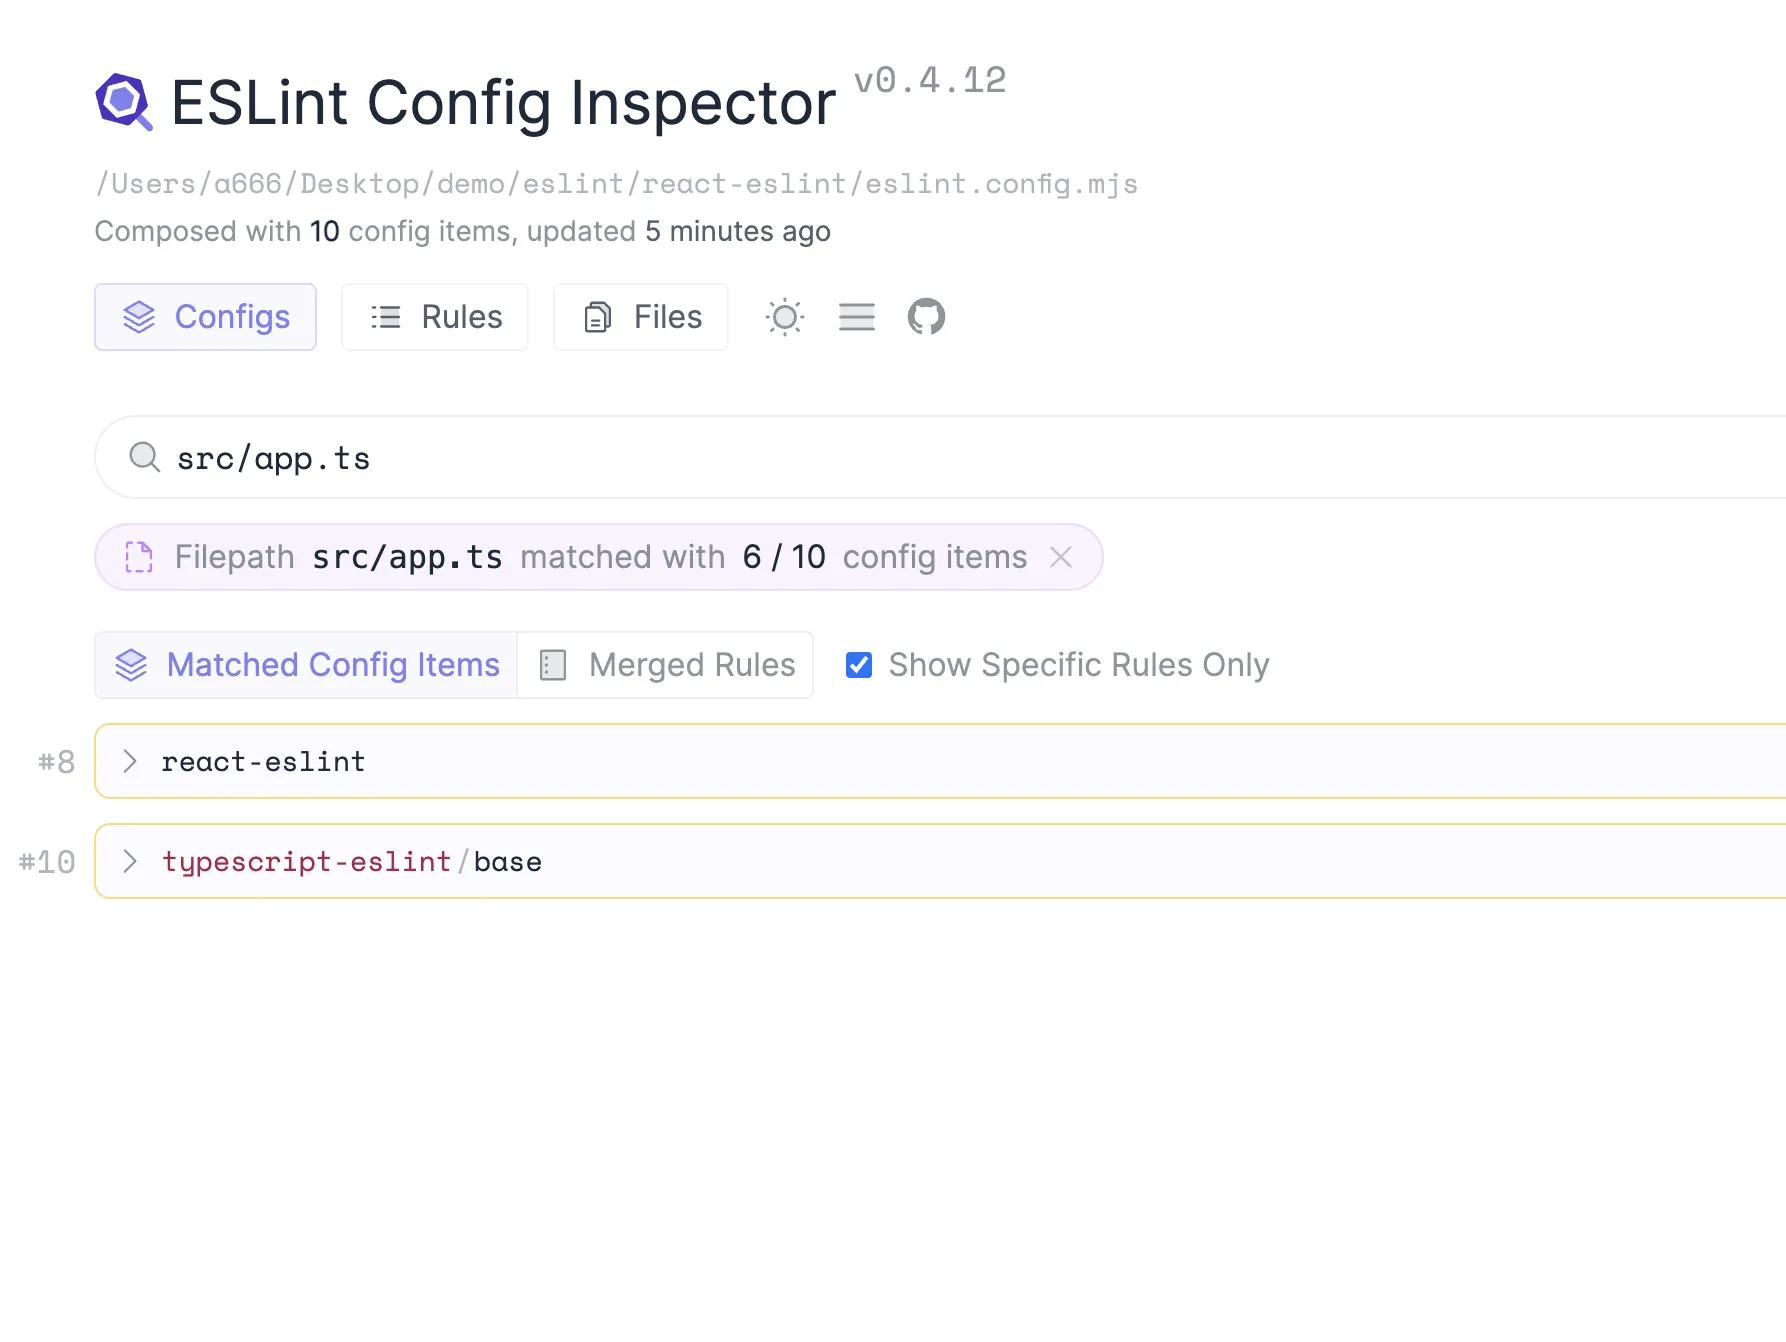Image resolution: width=1786 pixels, height=1342 pixels.
Task: Expand the typescript-eslint/base chevron
Action: click(130, 861)
